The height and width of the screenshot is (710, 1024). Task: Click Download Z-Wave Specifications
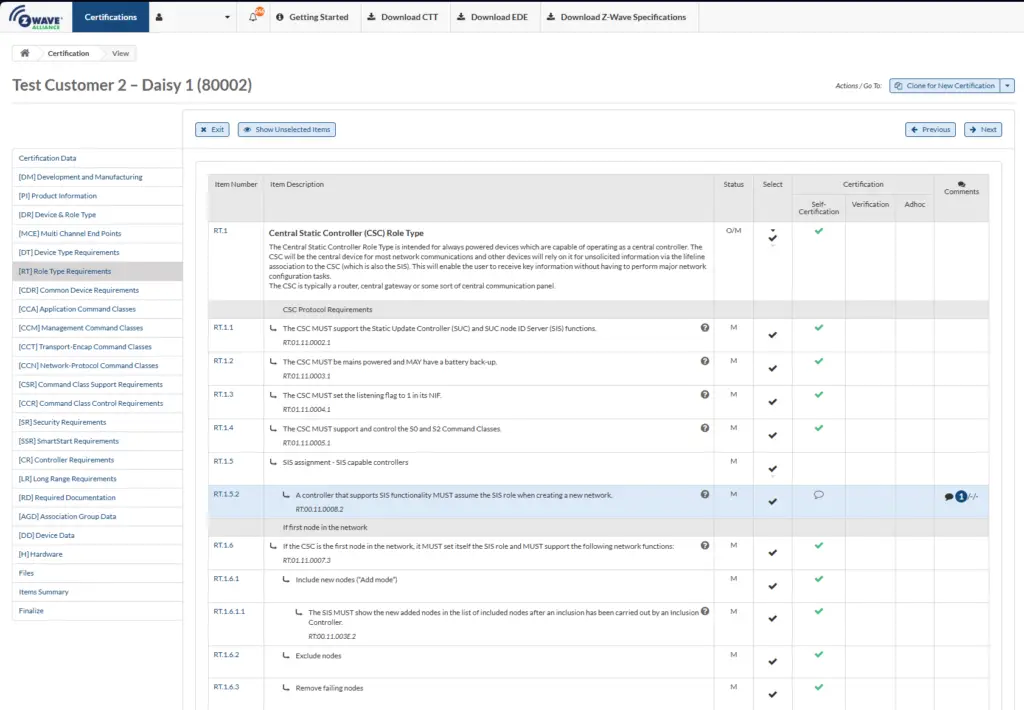point(616,17)
